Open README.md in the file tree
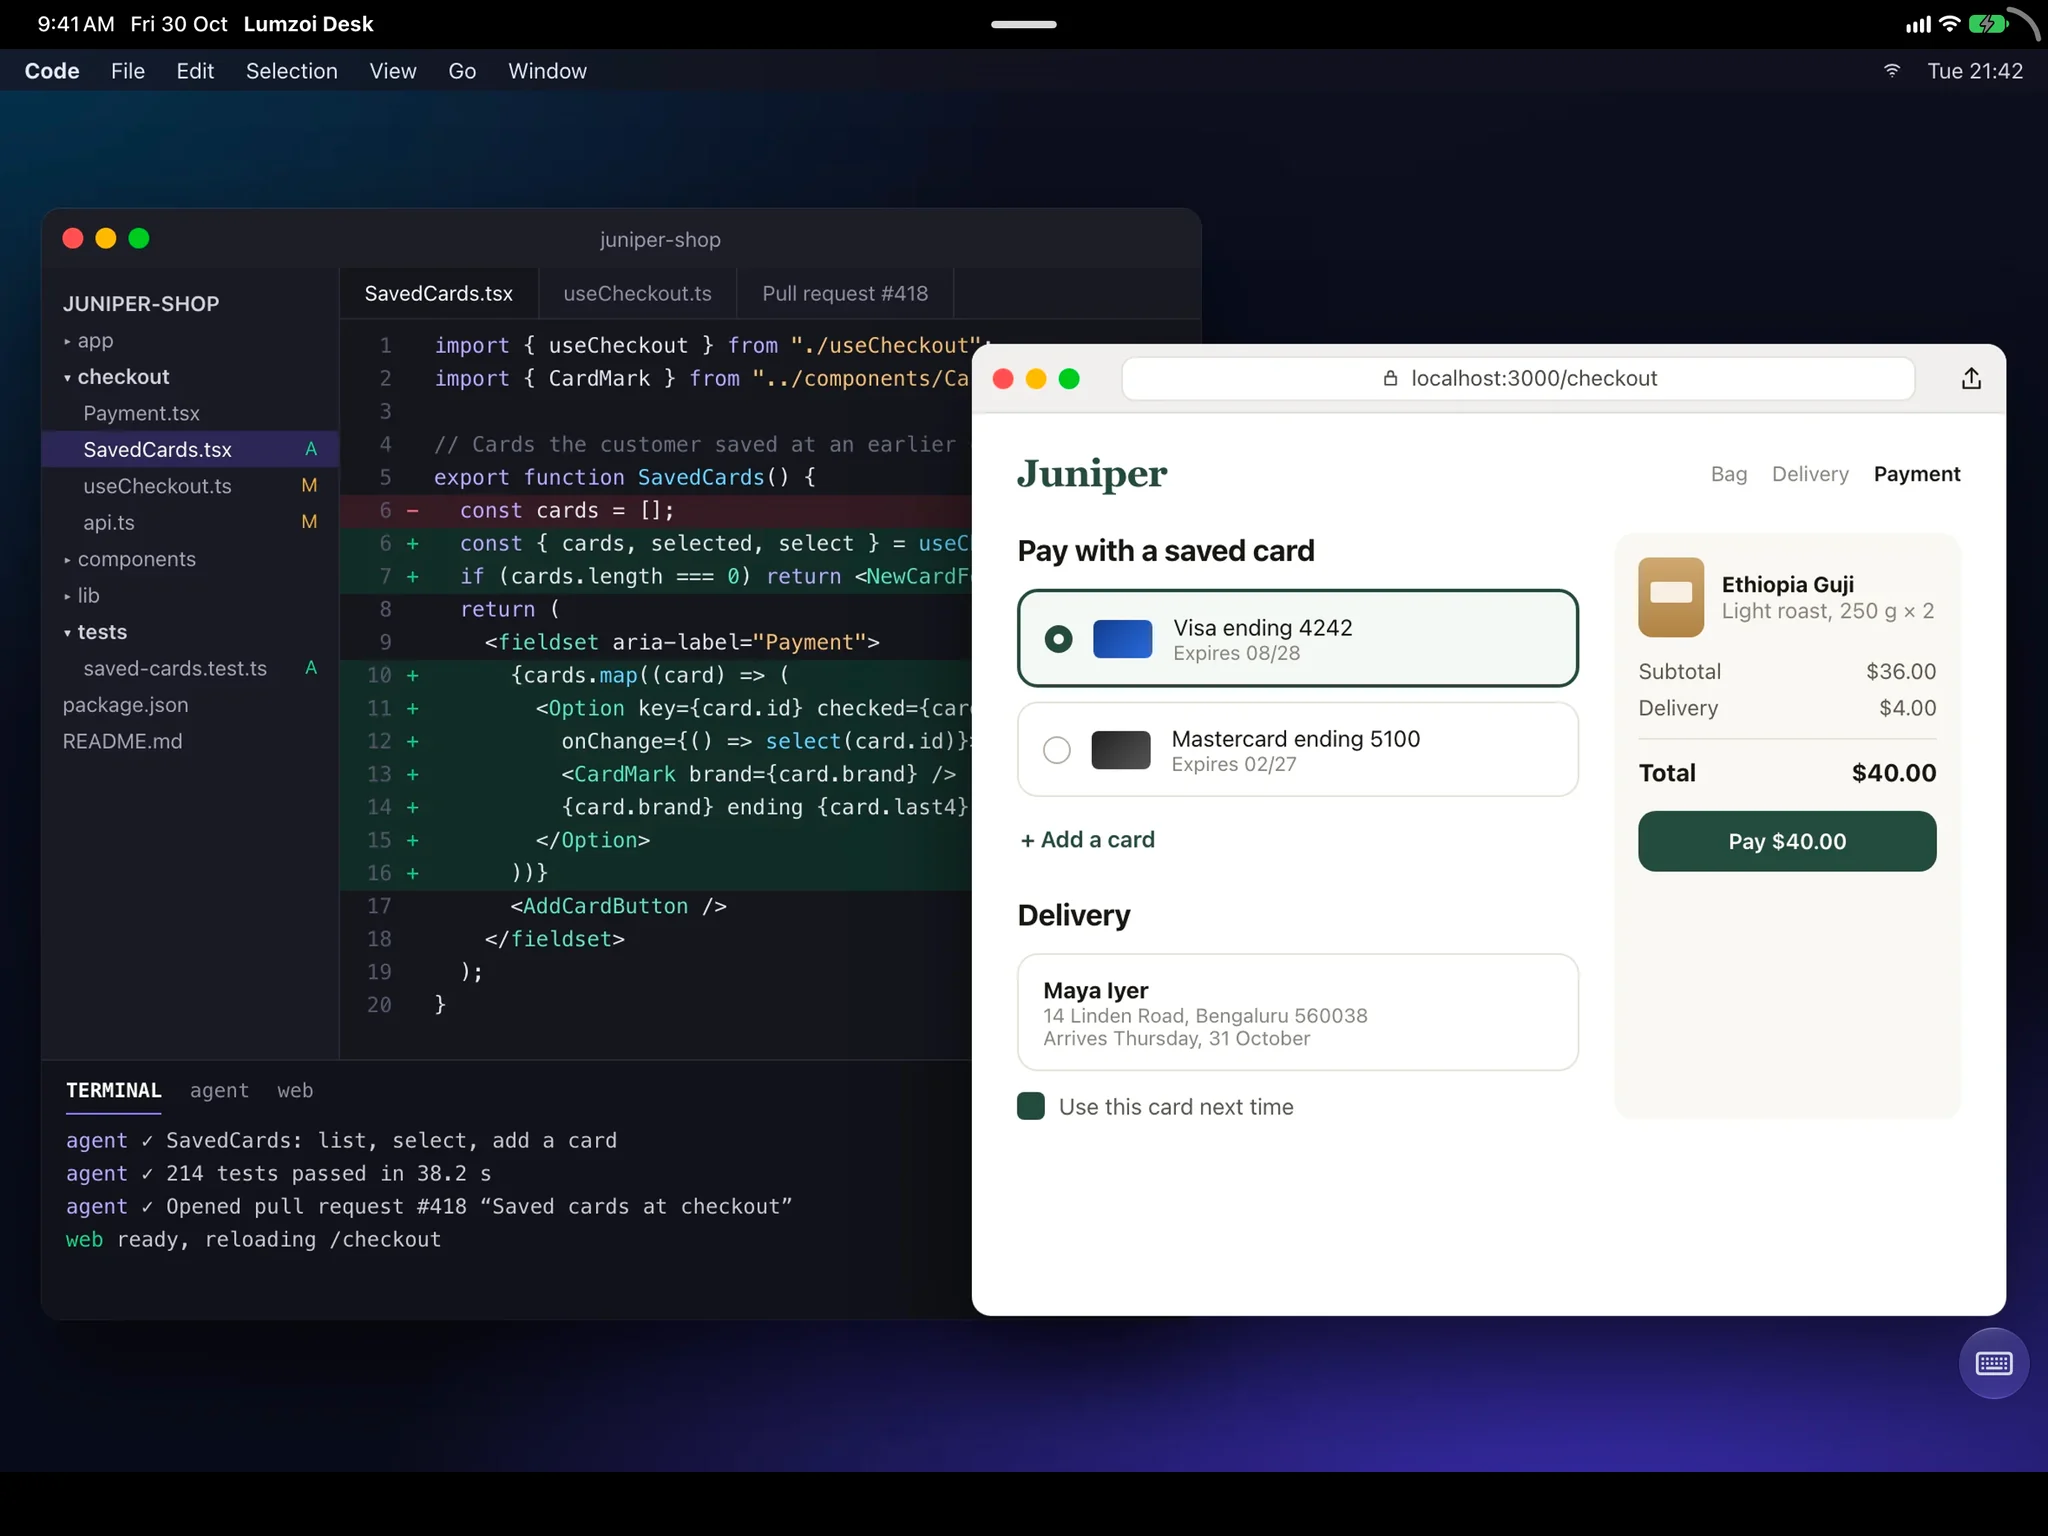This screenshot has width=2048, height=1536. click(x=190, y=741)
